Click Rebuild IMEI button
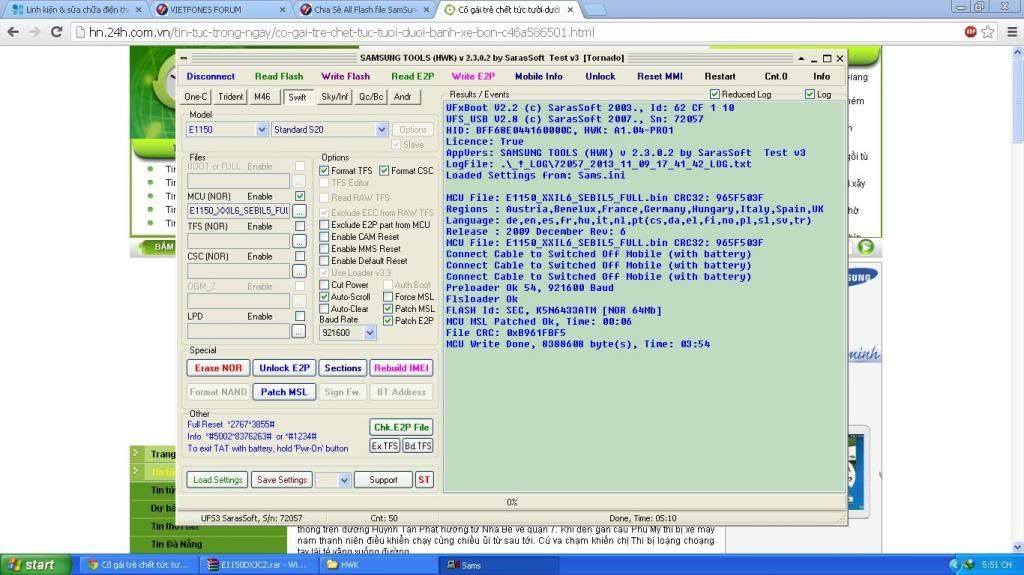Image resolution: width=1024 pixels, height=575 pixels. (401, 368)
